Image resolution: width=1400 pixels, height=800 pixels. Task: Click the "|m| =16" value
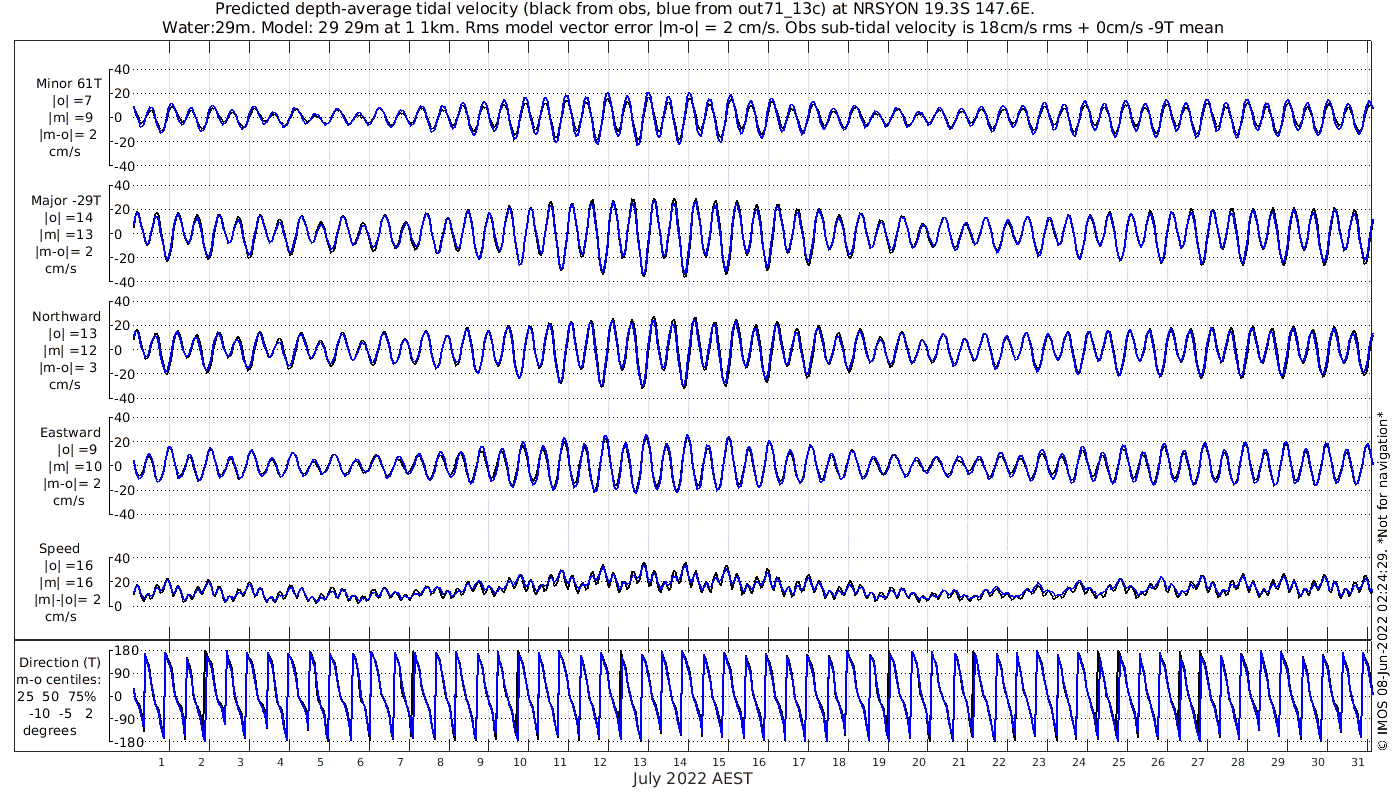tap(68, 583)
